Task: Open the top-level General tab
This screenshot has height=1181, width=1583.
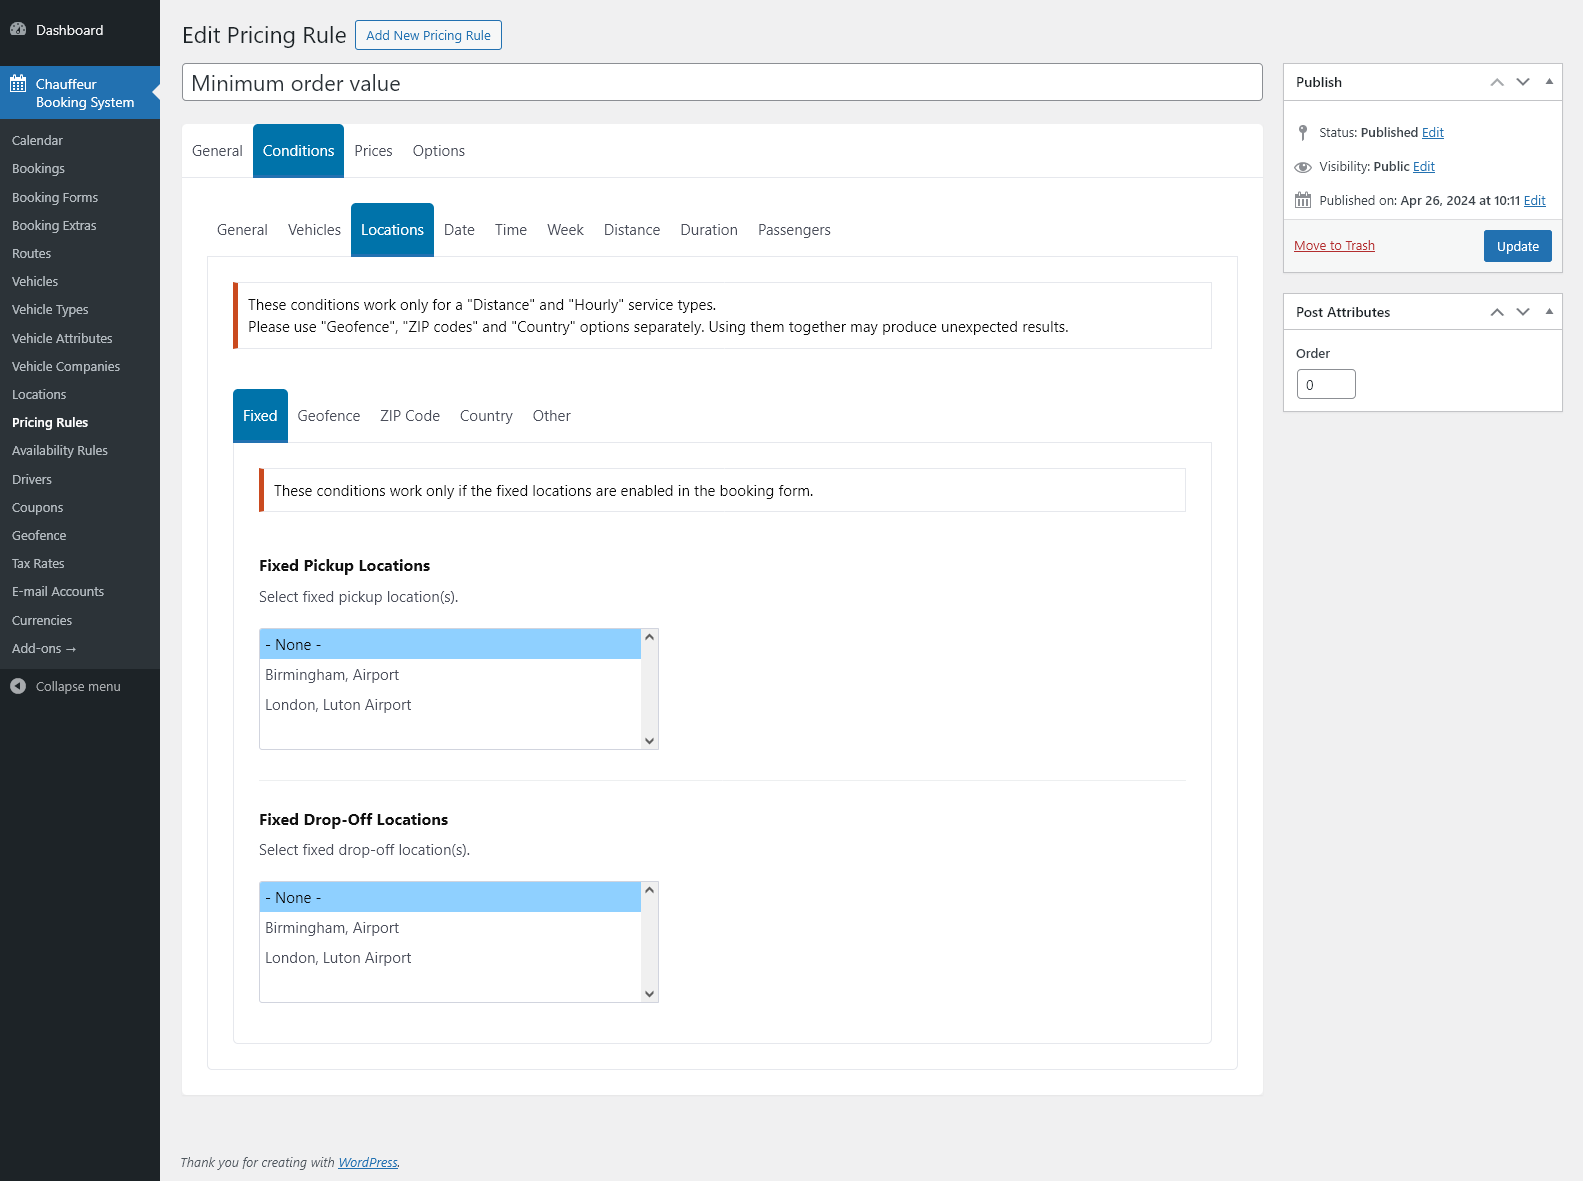Action: pyautogui.click(x=217, y=151)
